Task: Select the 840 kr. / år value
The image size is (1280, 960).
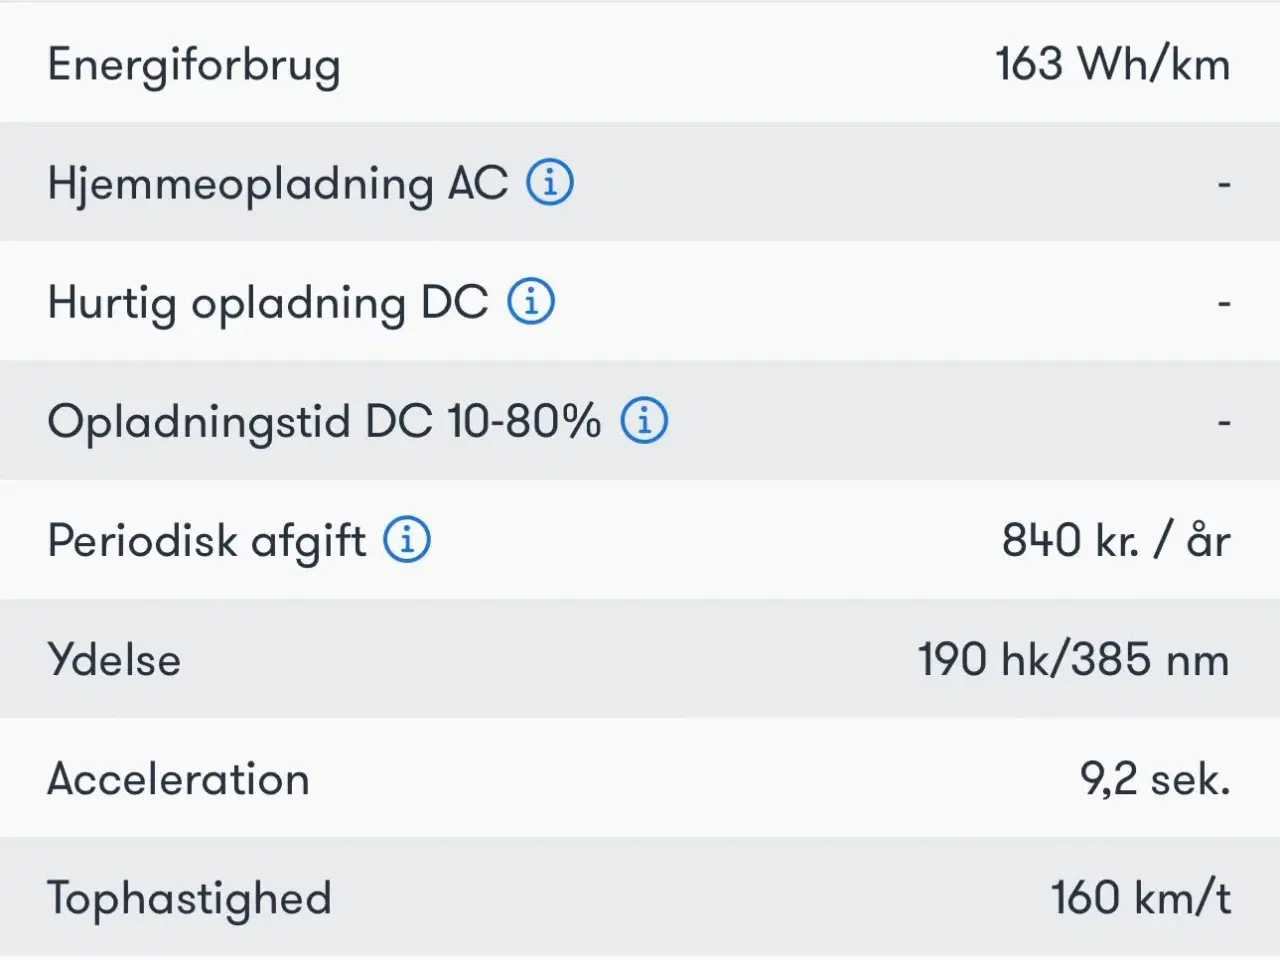Action: [x=1115, y=540]
